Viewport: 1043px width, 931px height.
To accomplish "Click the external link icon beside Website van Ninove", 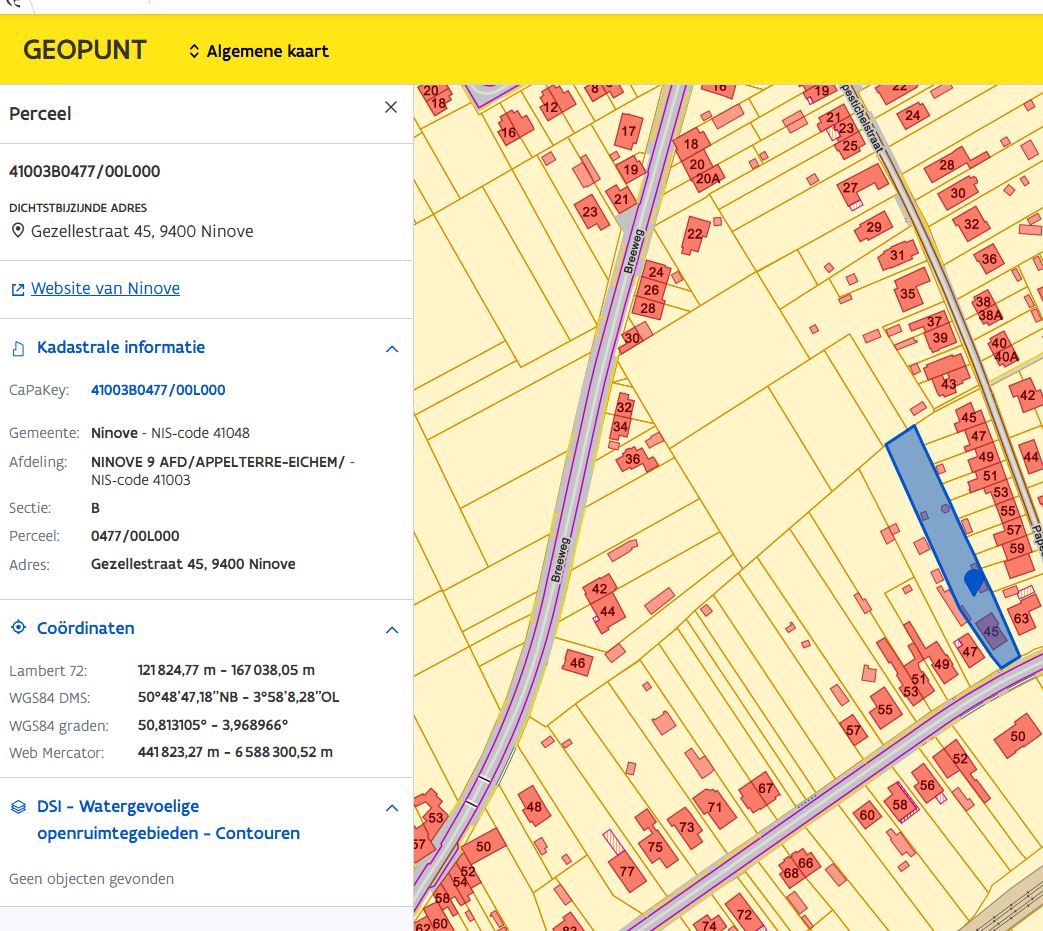I will [18, 289].
